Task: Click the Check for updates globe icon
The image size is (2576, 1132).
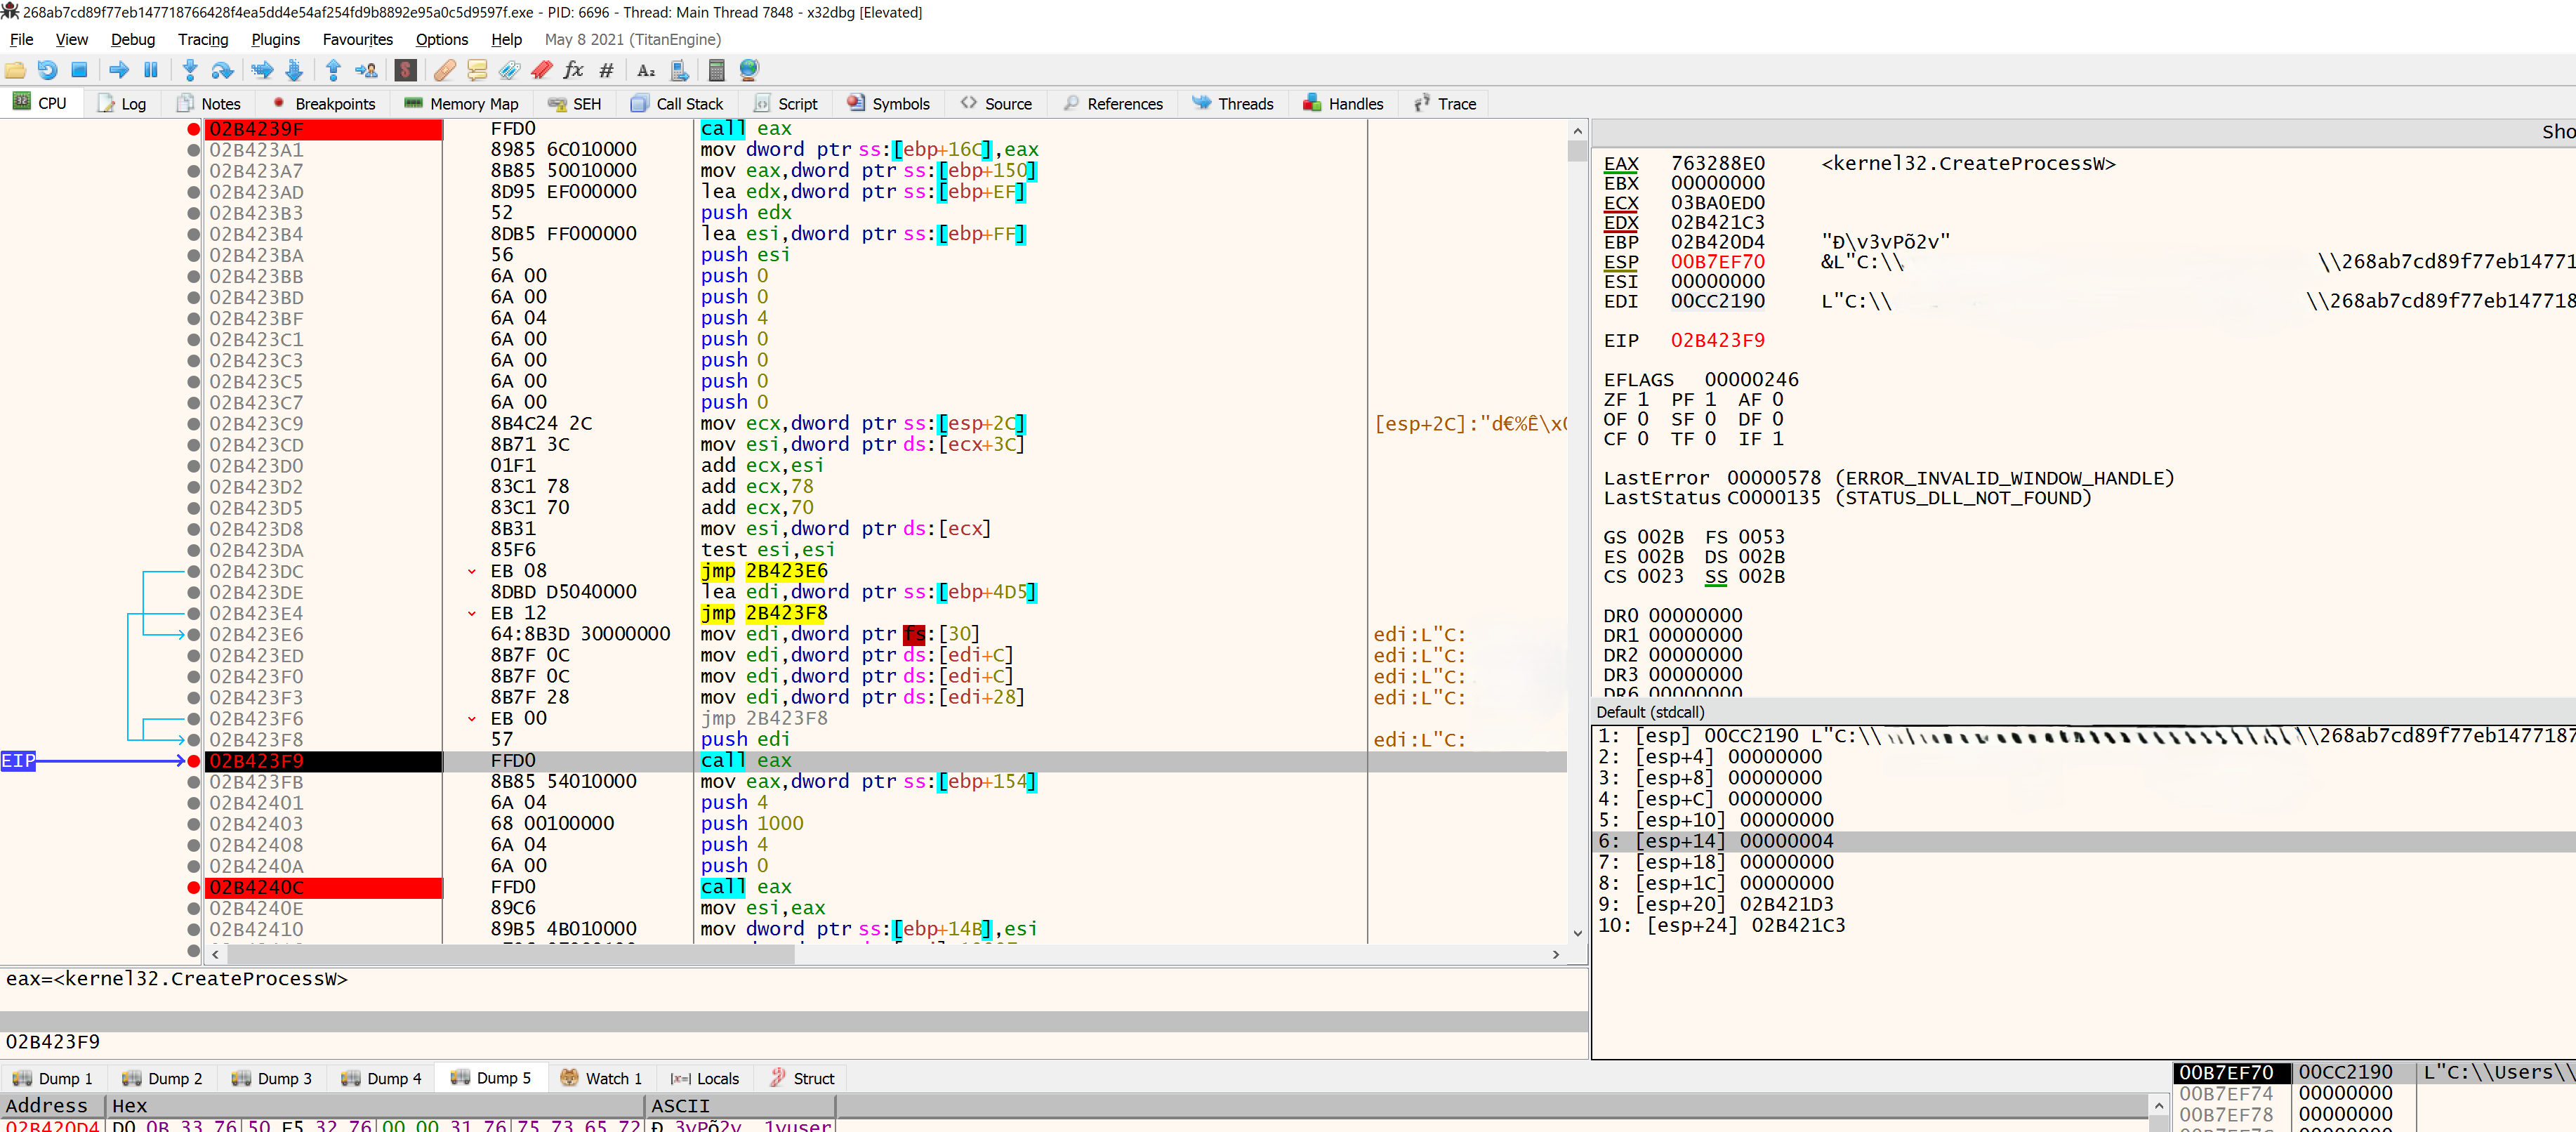Action: pyautogui.click(x=749, y=70)
